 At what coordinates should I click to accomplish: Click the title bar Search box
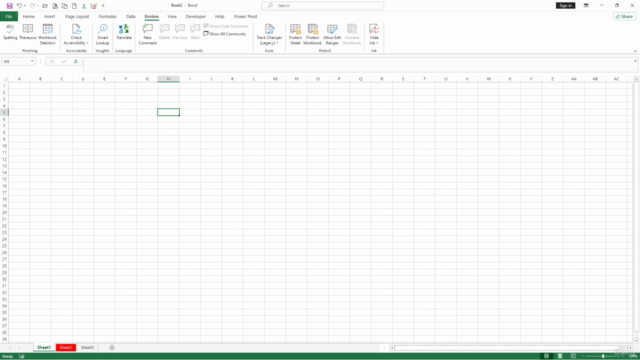[x=322, y=6]
